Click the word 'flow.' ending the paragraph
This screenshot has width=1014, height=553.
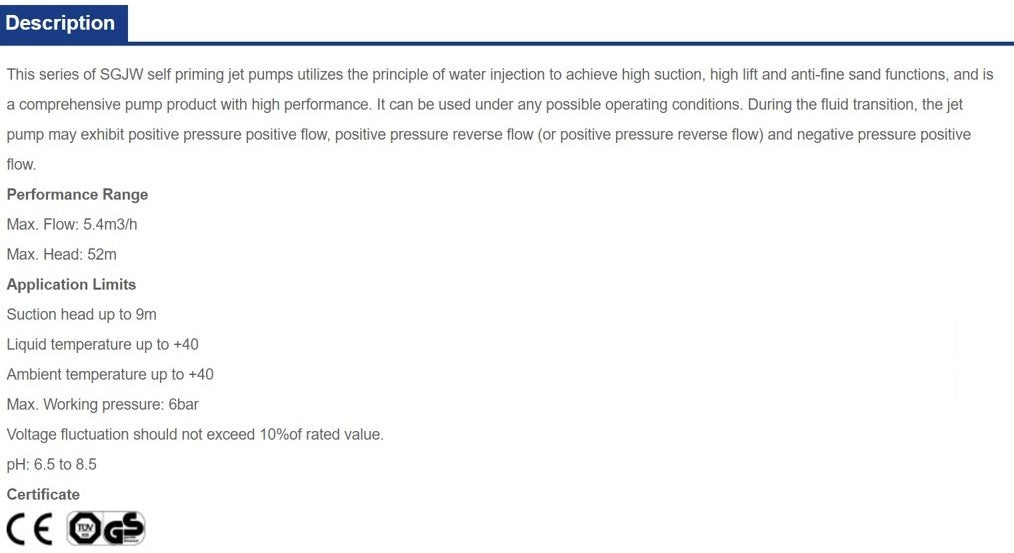tap(21, 164)
